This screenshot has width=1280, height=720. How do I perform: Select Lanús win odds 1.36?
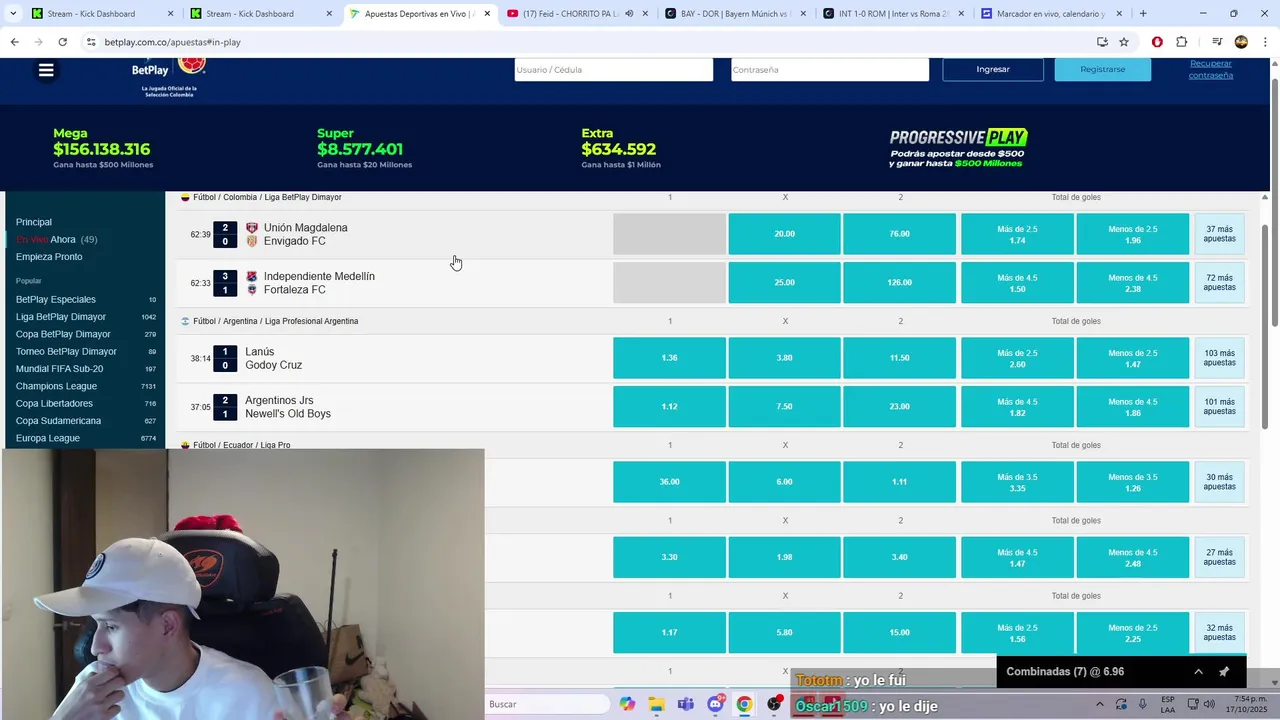pos(669,358)
